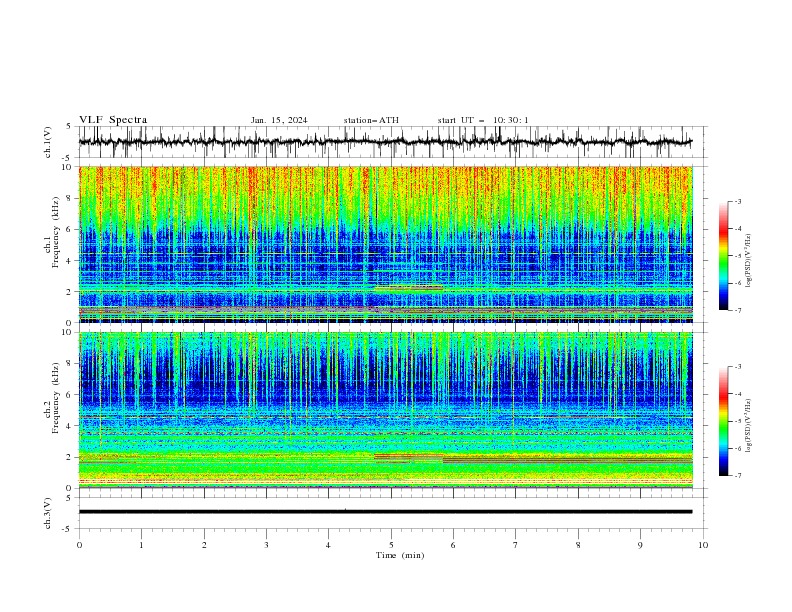Click time axis tick label "2"

(204, 545)
